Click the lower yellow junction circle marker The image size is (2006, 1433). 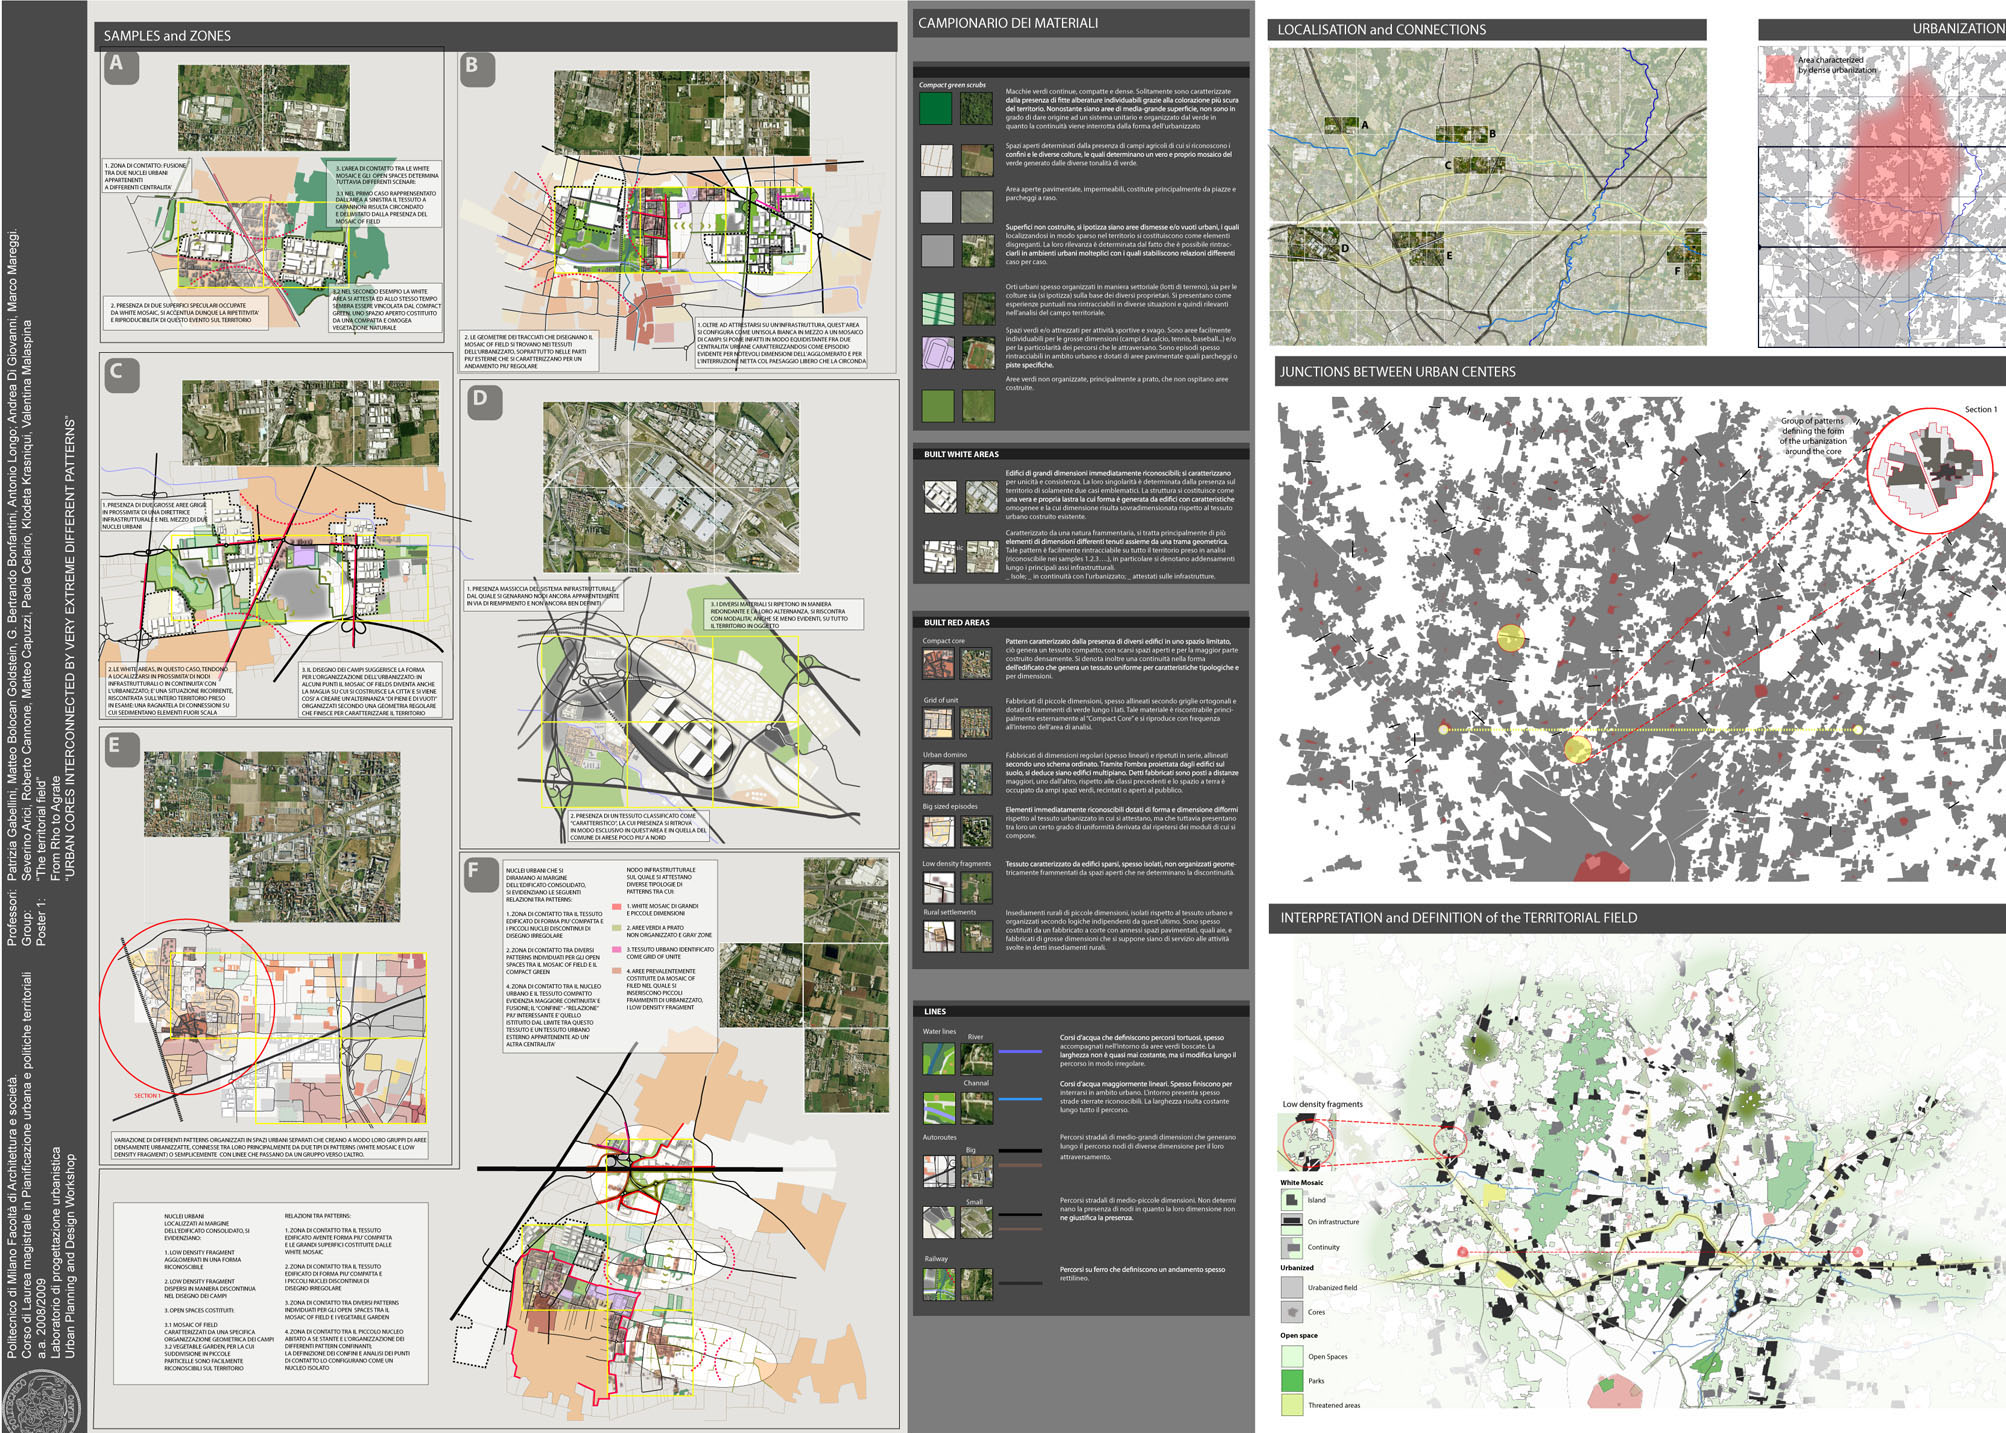[1577, 749]
